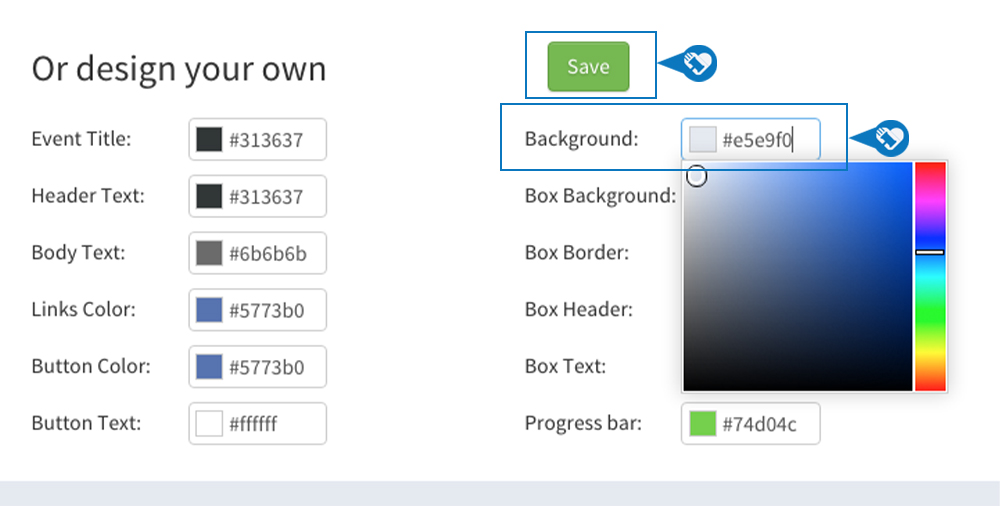This screenshot has height=506, width=1000.
Task: Open the Header Text color swatch
Action: click(x=209, y=196)
